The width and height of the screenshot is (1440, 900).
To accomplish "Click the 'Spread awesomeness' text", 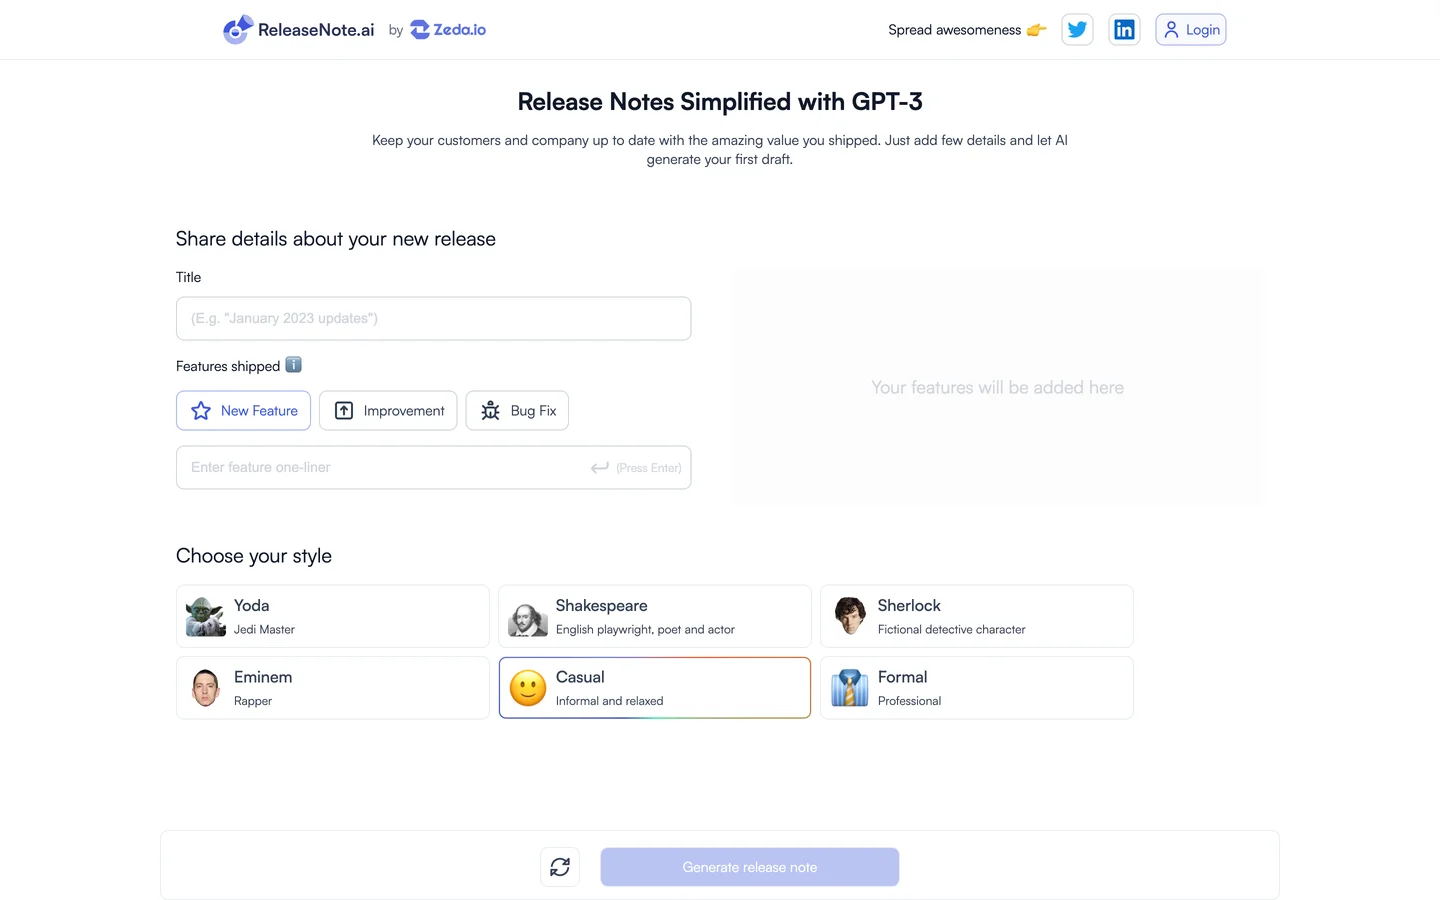I will coord(954,30).
